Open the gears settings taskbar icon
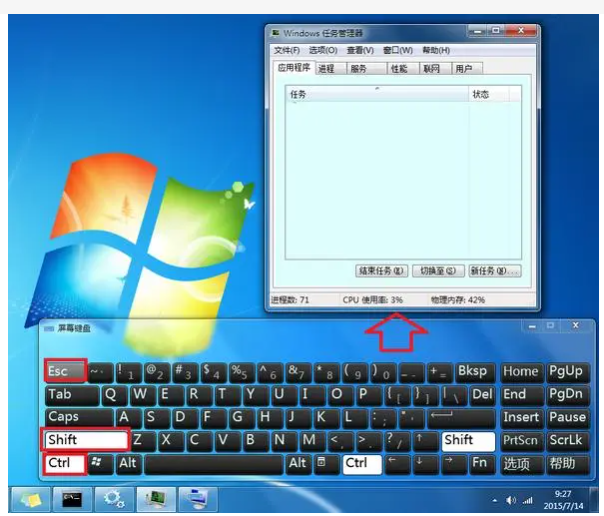604x516 pixels. point(114,499)
